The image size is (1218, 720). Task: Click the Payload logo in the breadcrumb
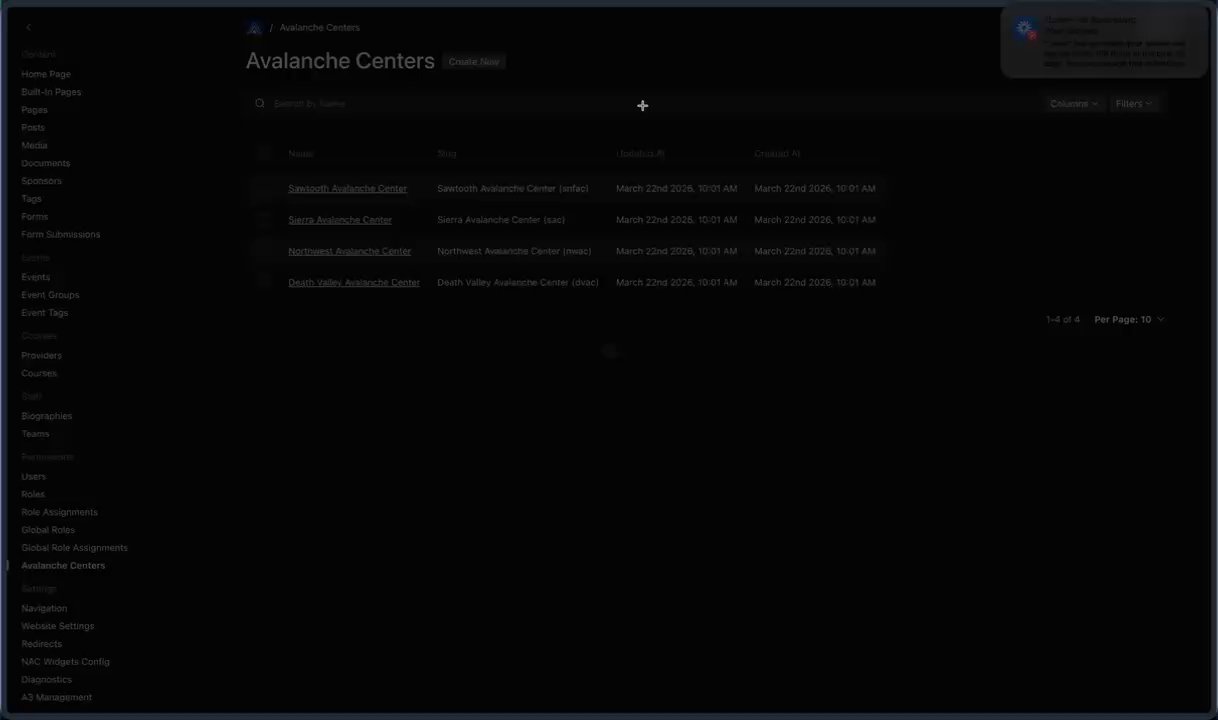tap(254, 28)
